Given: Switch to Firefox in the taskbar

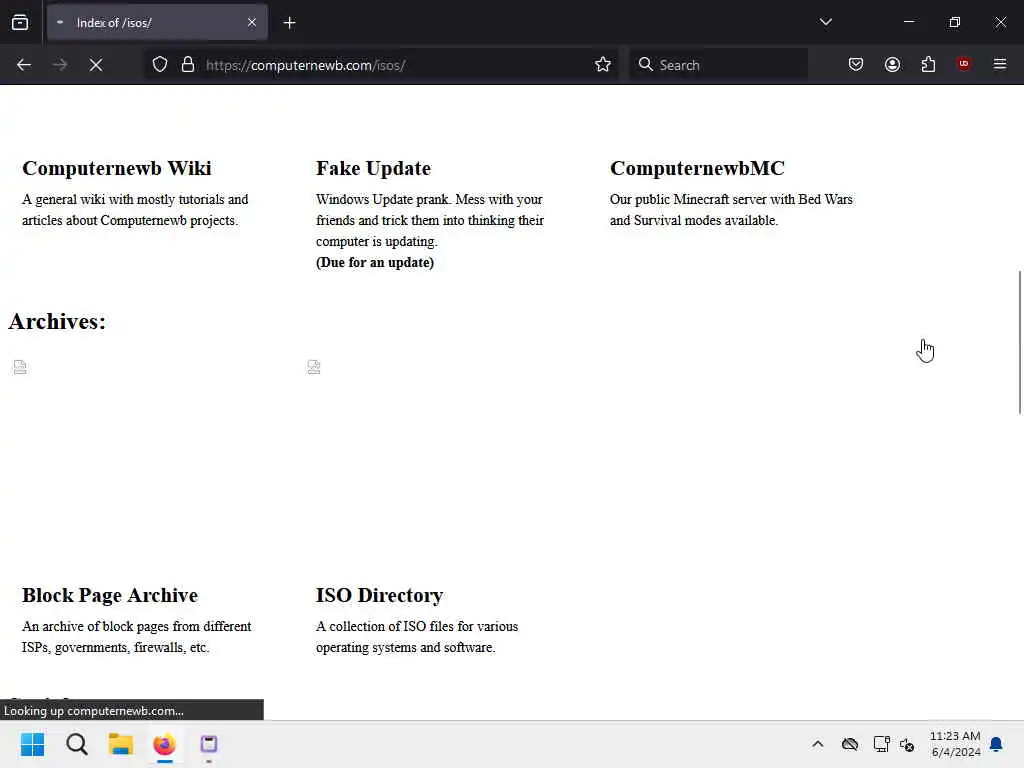Looking at the screenshot, I should click(x=165, y=744).
